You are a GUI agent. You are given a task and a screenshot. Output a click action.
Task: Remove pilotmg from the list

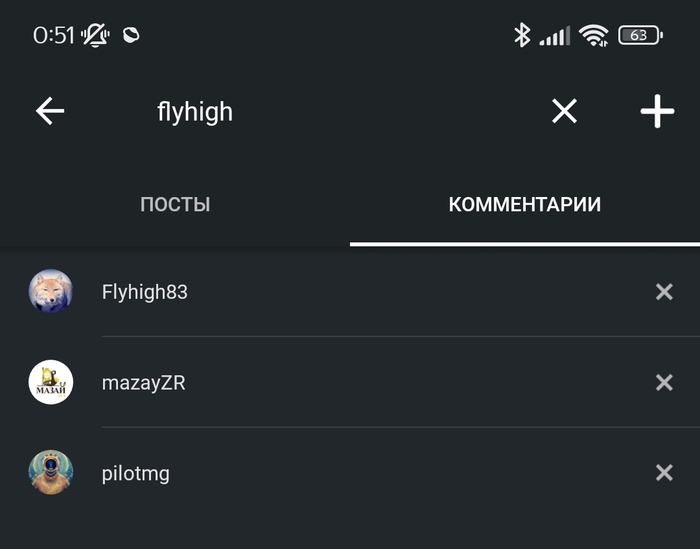click(664, 473)
